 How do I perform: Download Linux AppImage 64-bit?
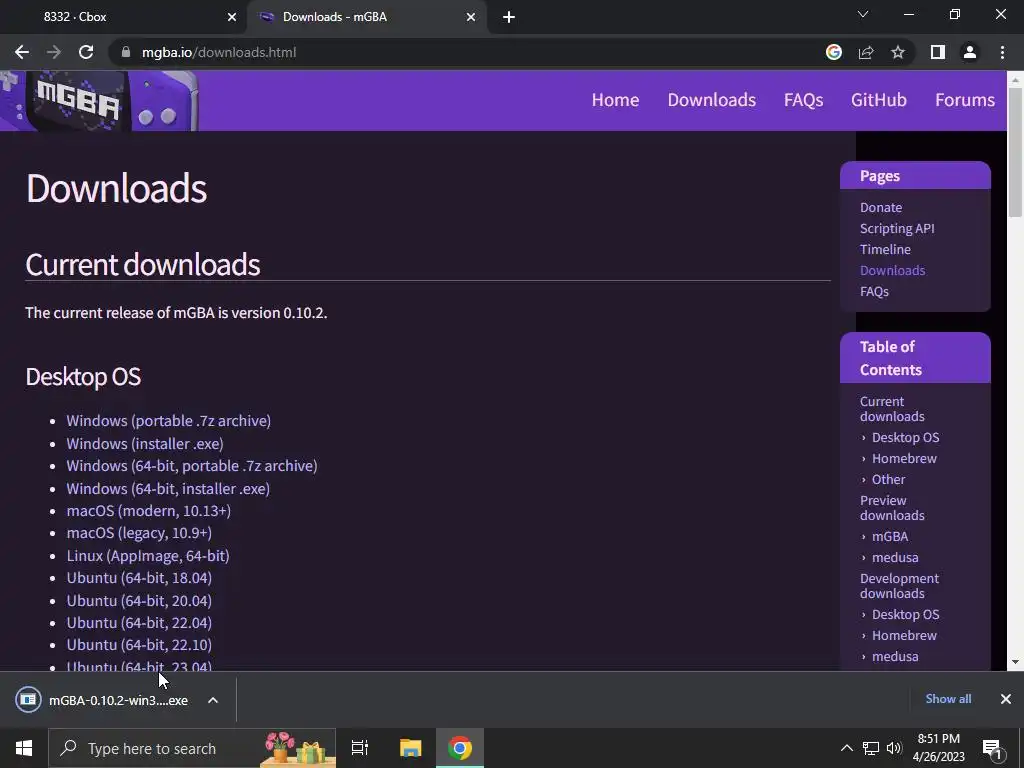click(148, 556)
